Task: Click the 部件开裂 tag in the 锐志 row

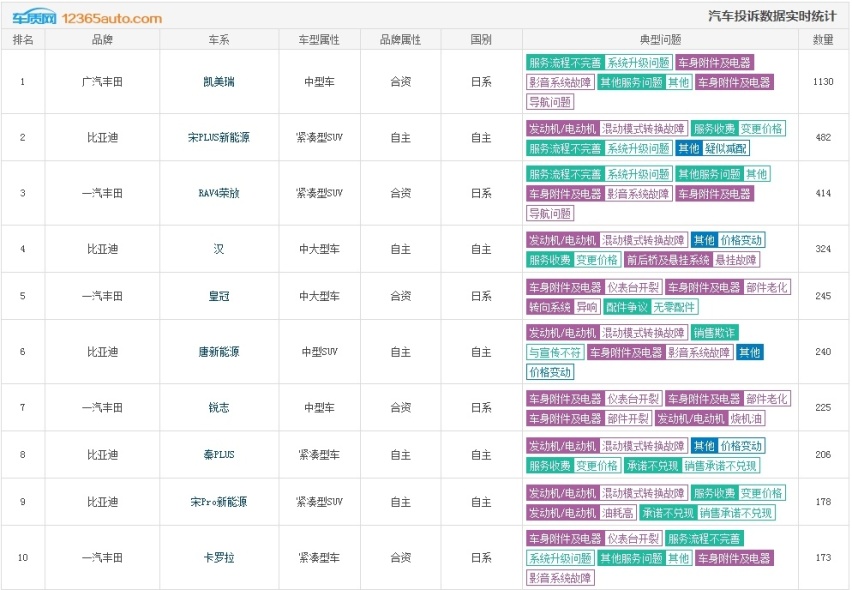Action: [628, 419]
